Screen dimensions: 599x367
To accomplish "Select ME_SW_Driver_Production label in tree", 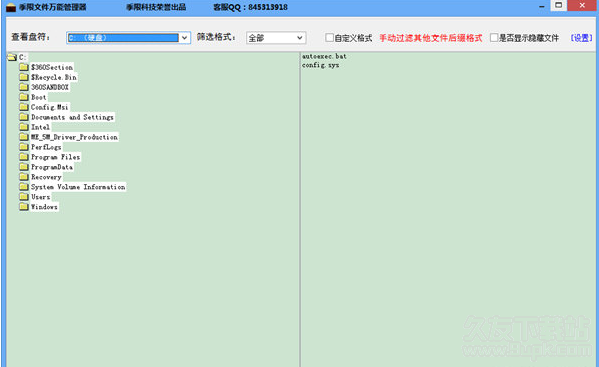I will click(x=74, y=137).
